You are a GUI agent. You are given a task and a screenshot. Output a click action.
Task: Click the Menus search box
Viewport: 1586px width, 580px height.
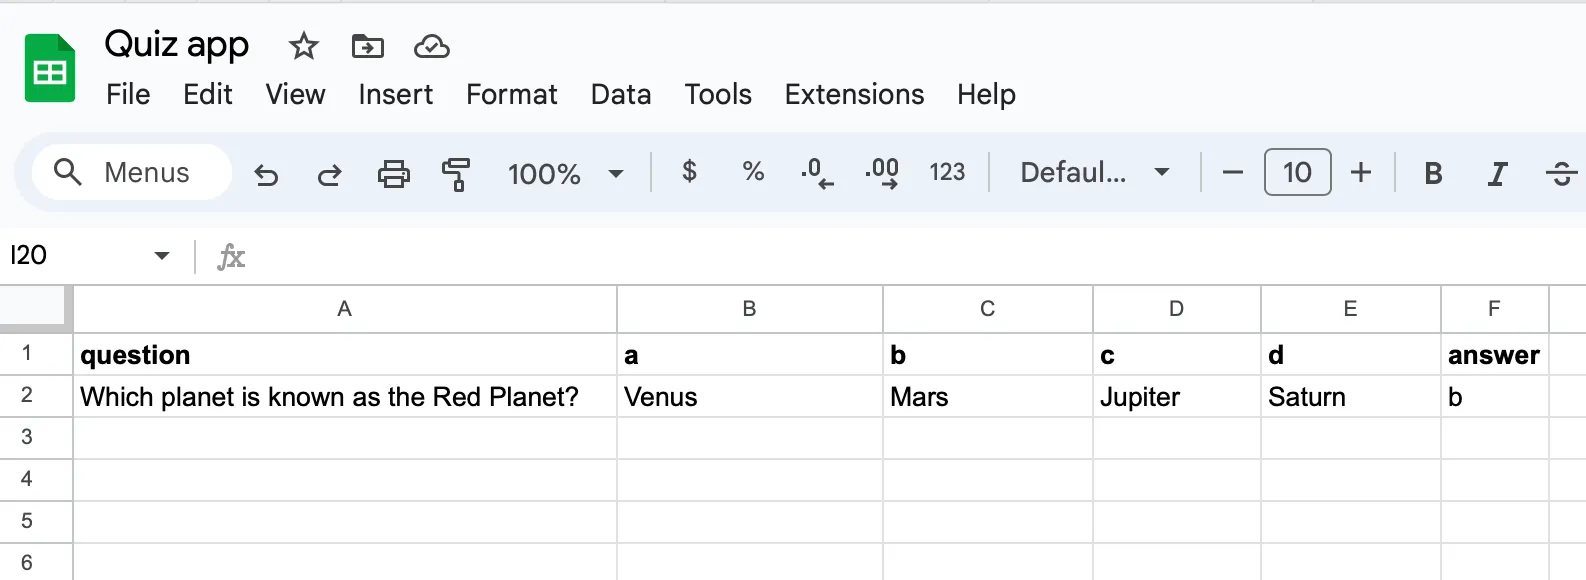132,173
